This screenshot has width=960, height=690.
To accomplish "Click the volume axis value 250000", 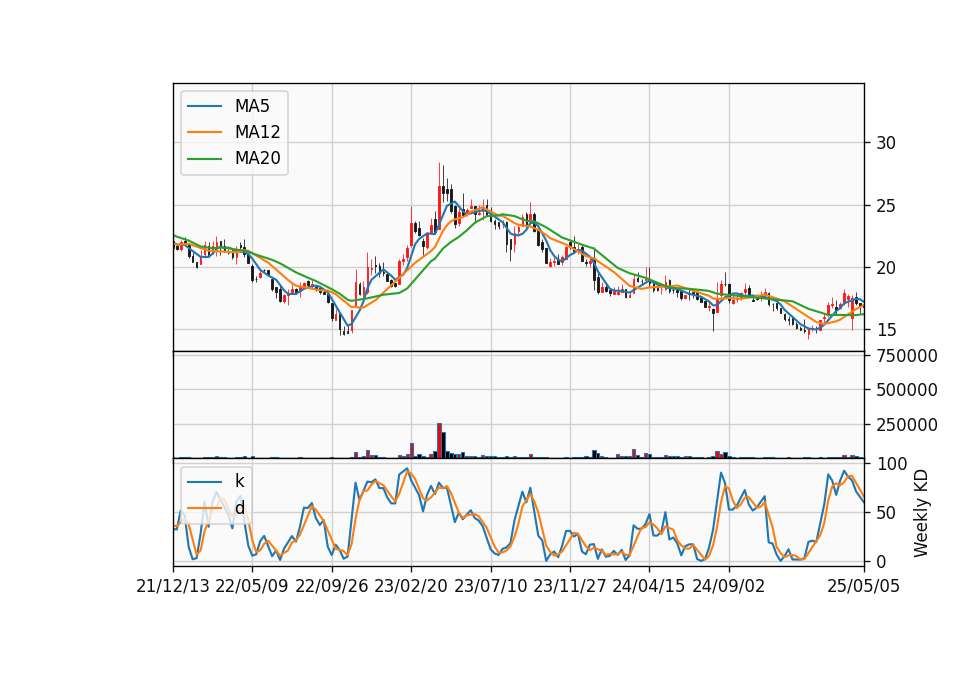I will (x=907, y=425).
